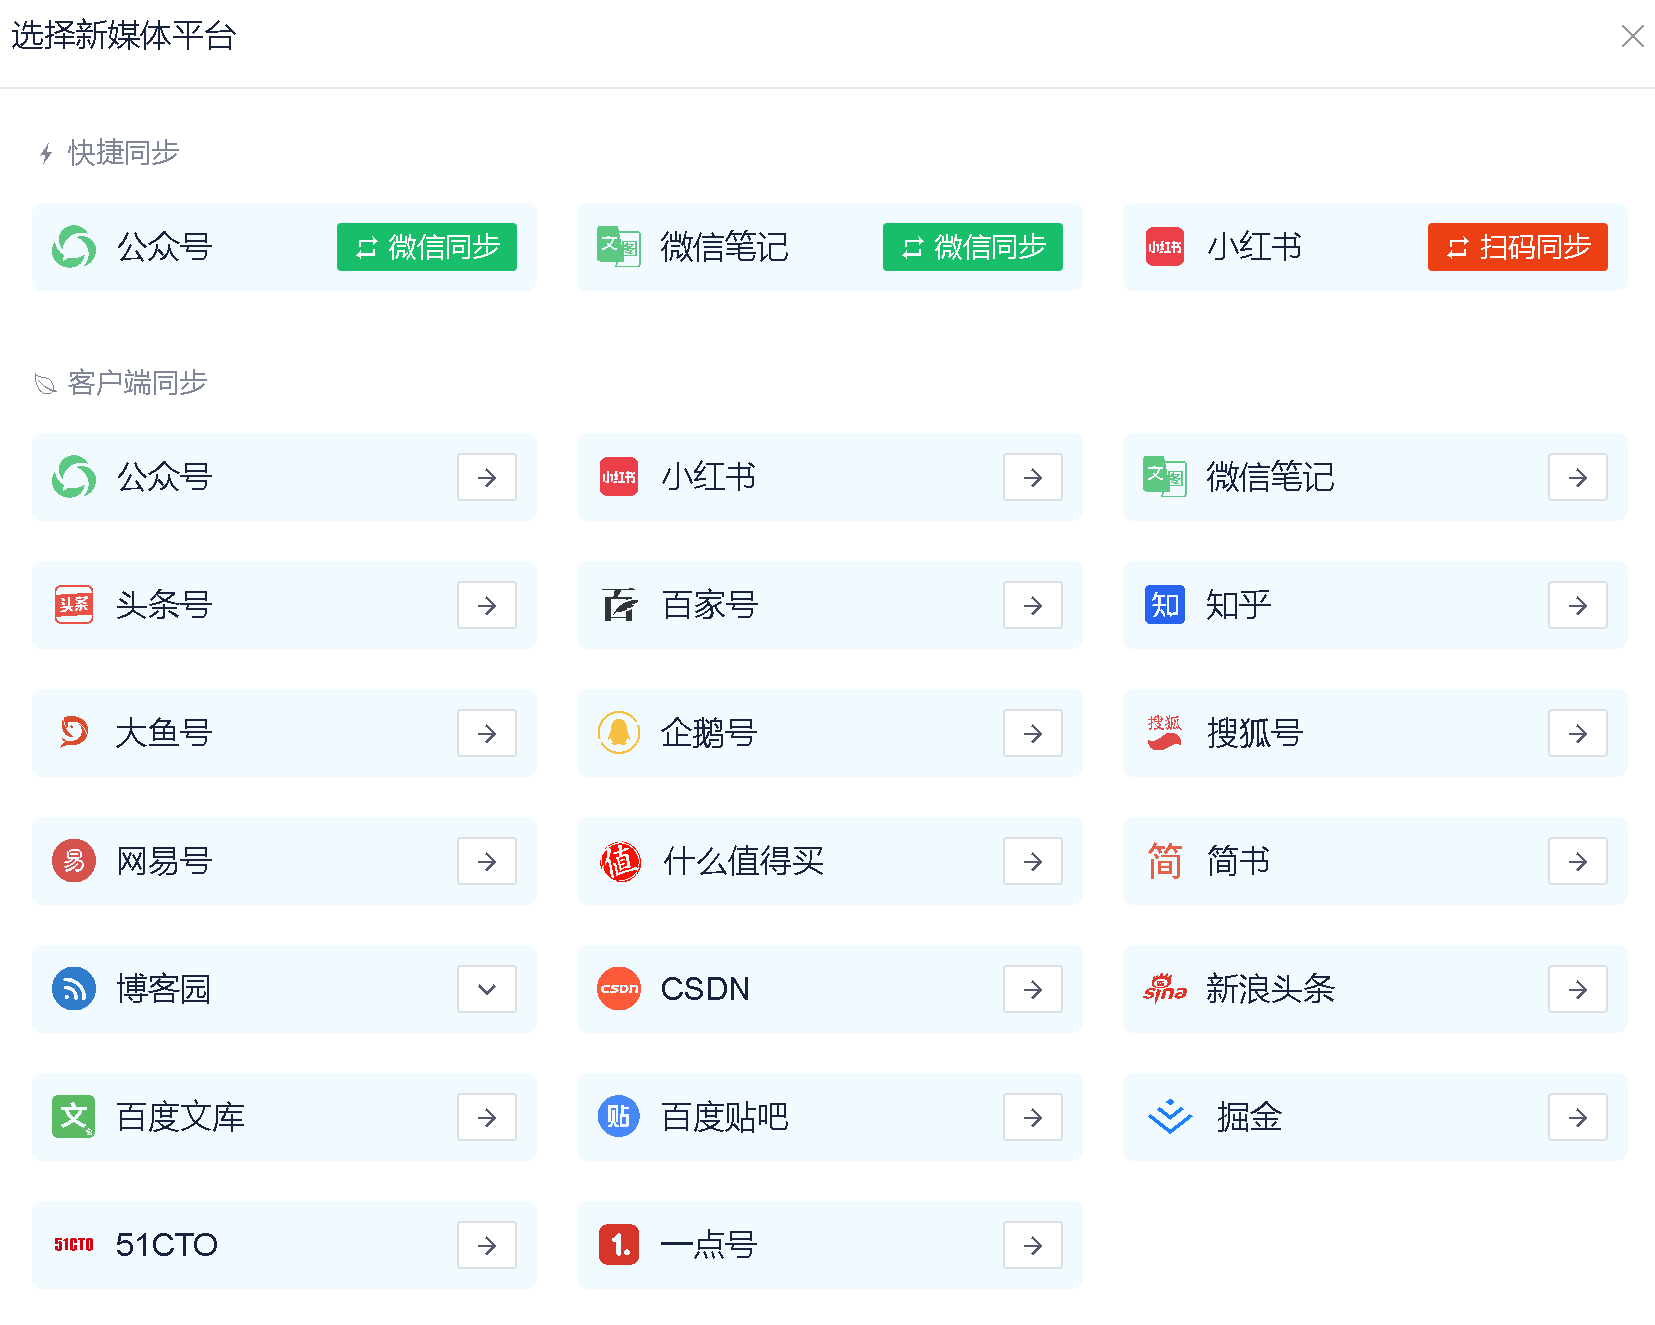
Task: Open the 51CTO arrow button
Action: pyautogui.click(x=487, y=1245)
